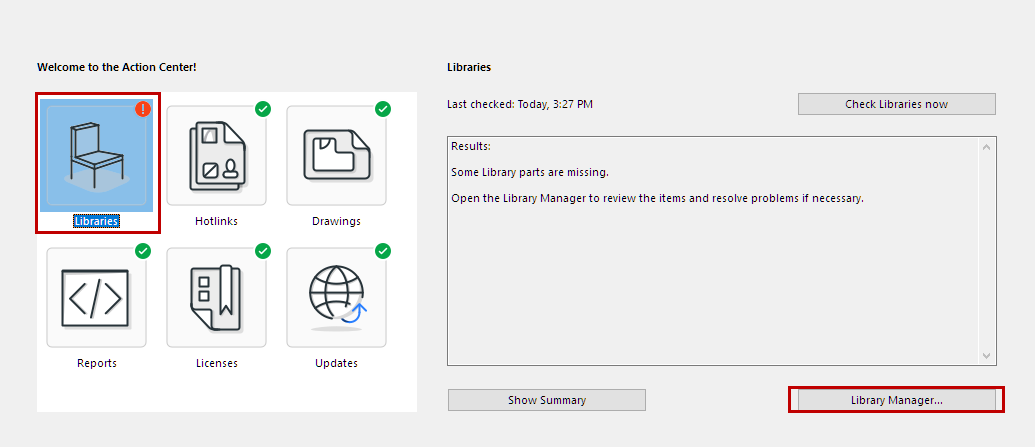1035x447 pixels.
Task: Open the Hotlinks document icon
Action: click(216, 155)
